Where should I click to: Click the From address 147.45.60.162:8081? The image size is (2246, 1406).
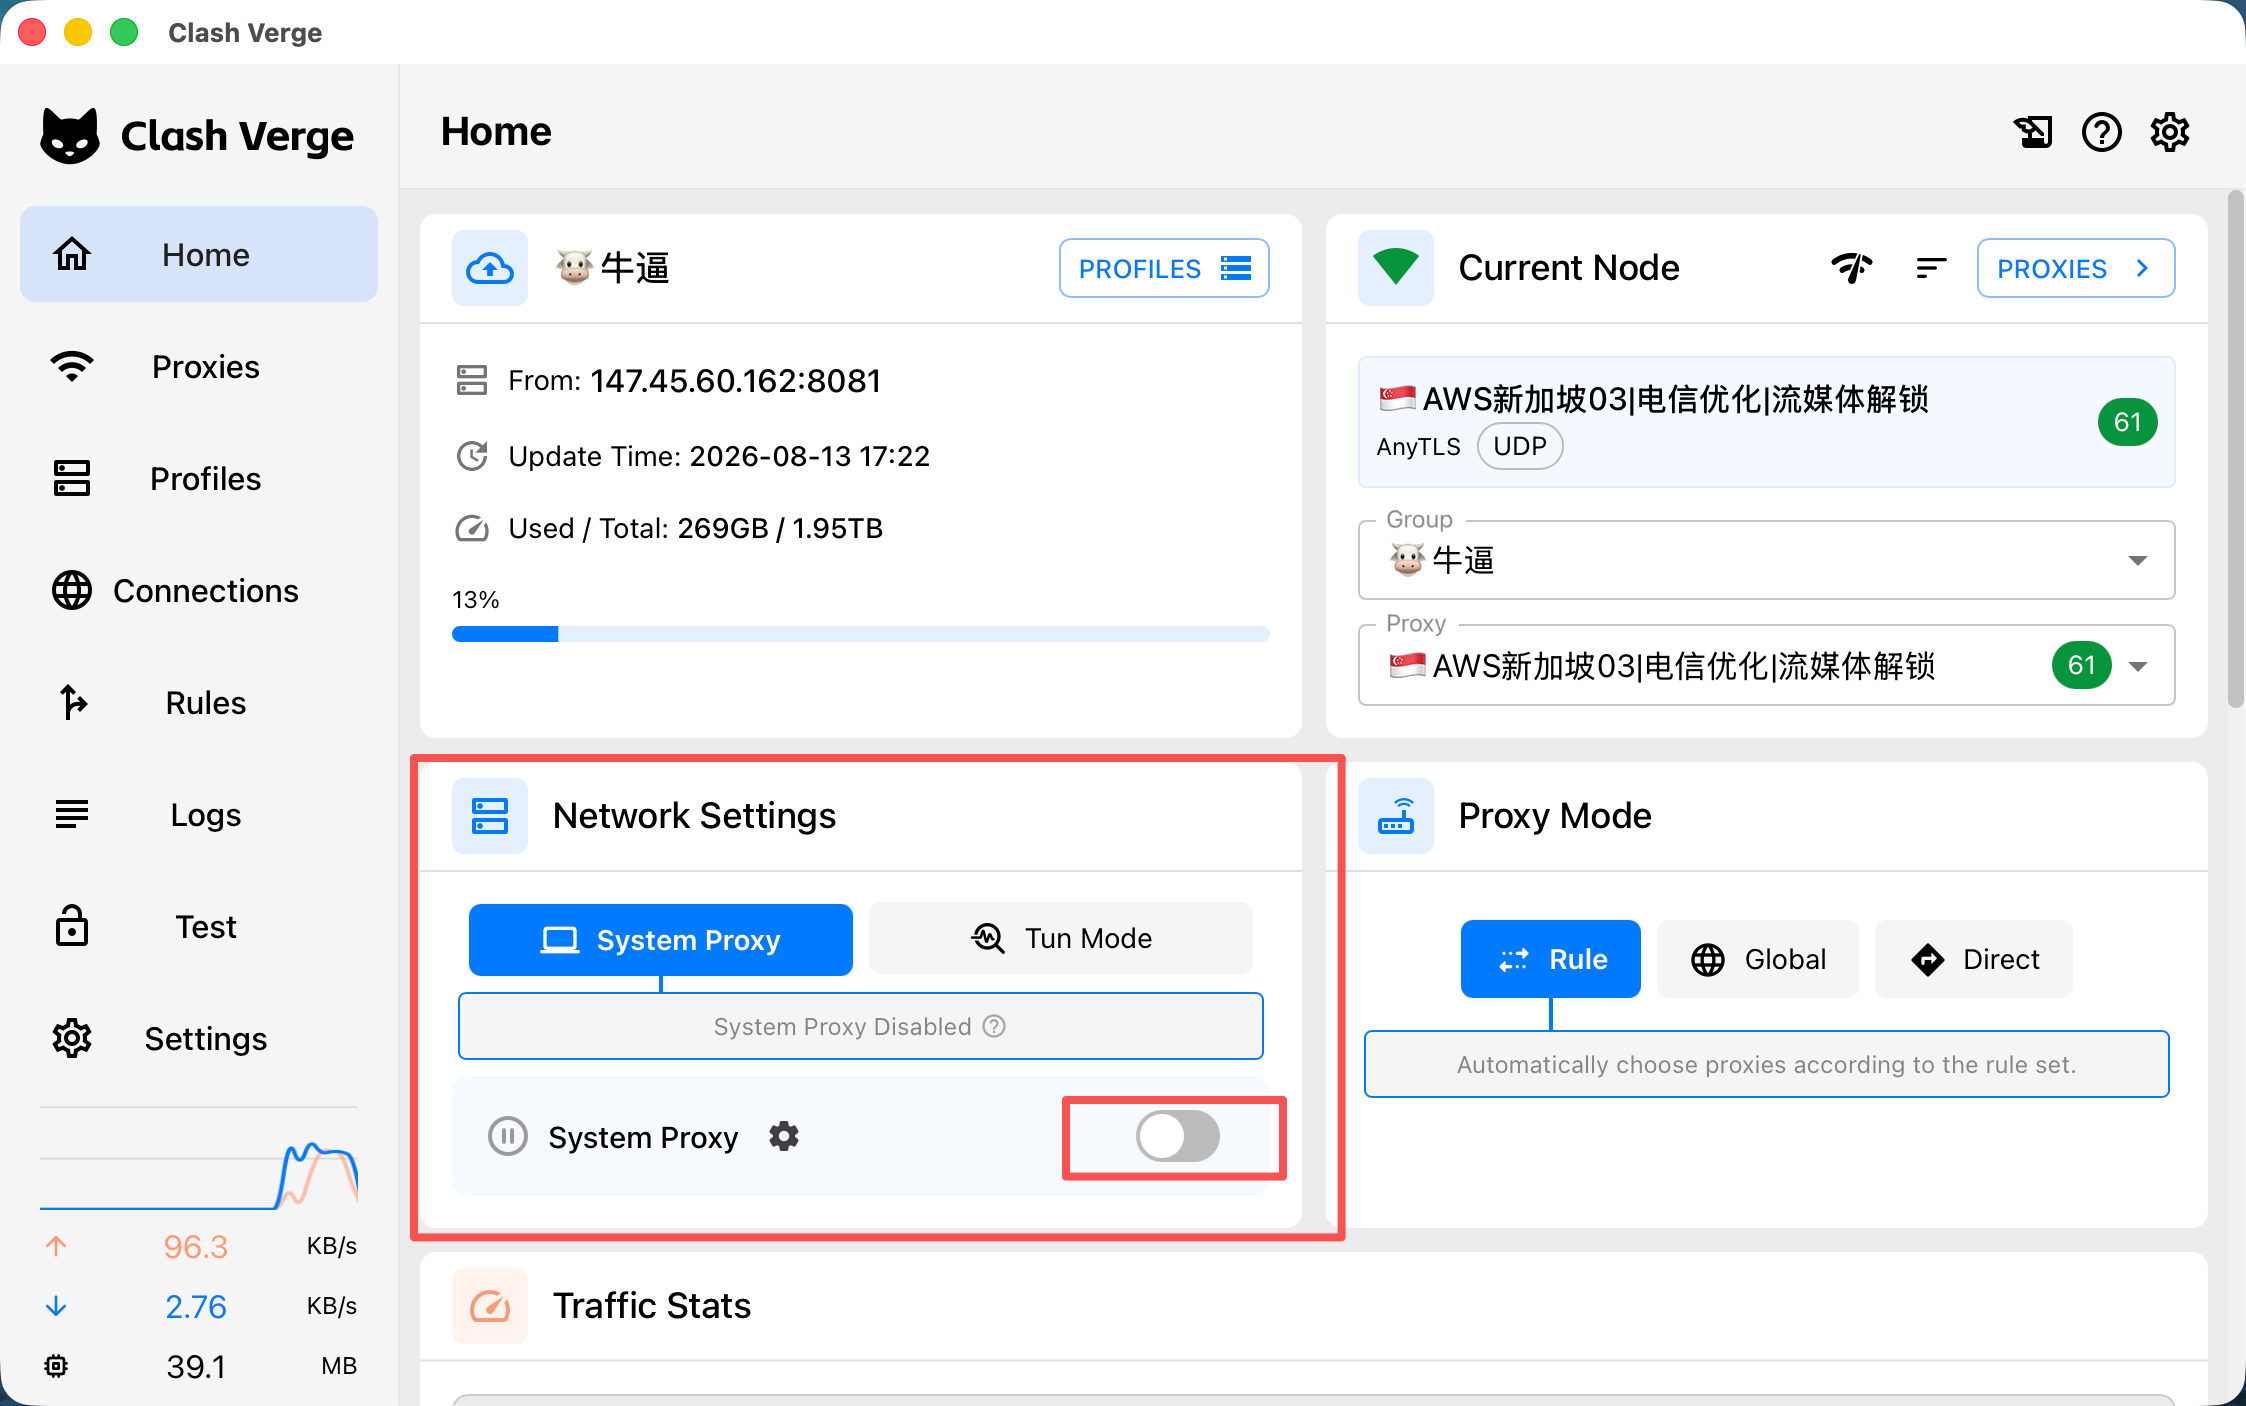click(735, 380)
